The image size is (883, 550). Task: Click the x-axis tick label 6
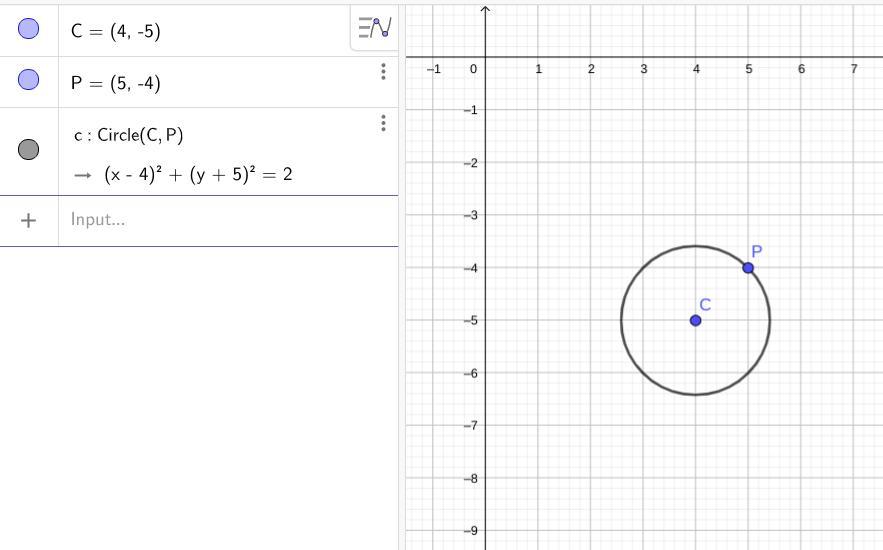[801, 69]
